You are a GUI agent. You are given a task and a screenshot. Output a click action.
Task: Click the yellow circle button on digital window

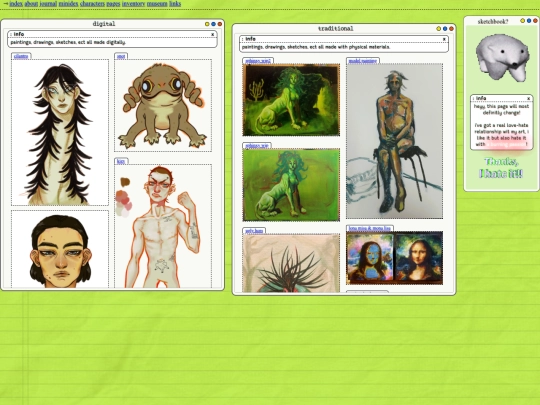(207, 24)
